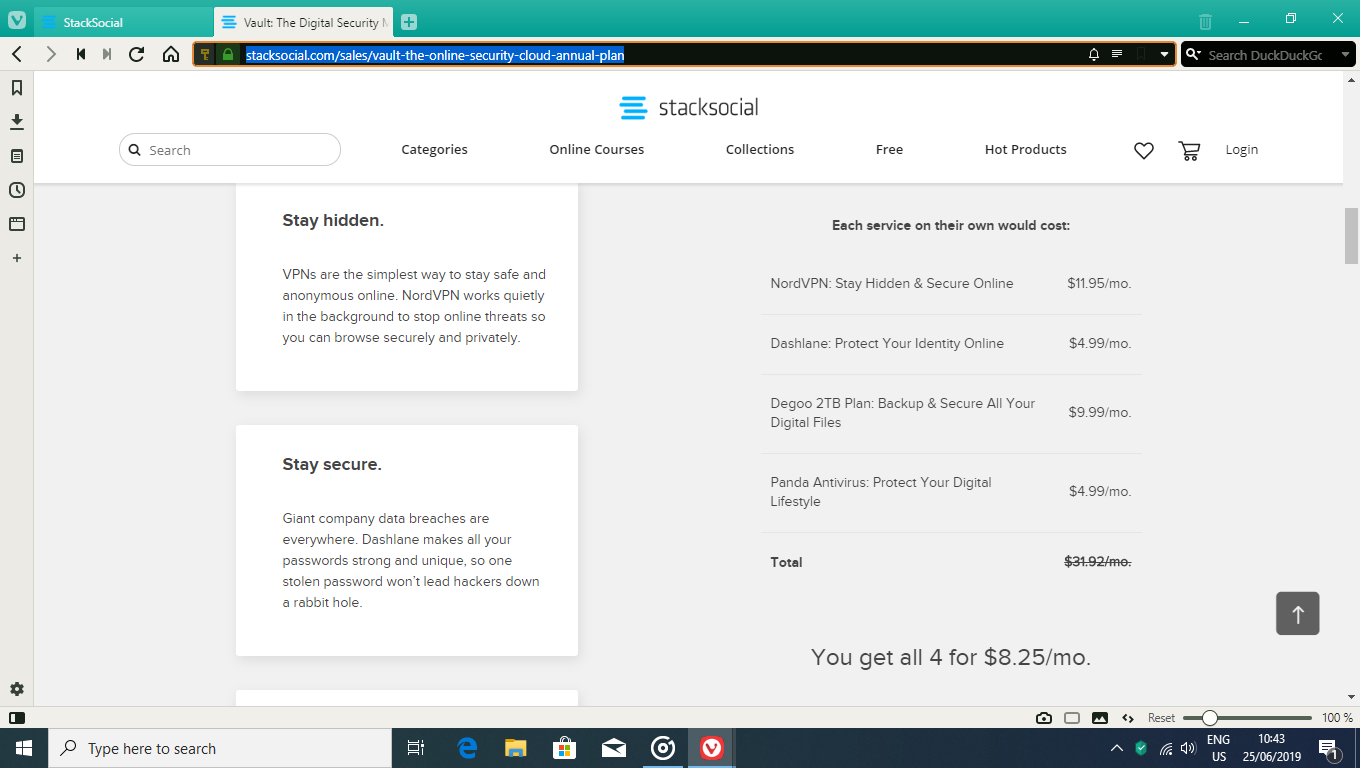Open a new tab

coord(408,22)
